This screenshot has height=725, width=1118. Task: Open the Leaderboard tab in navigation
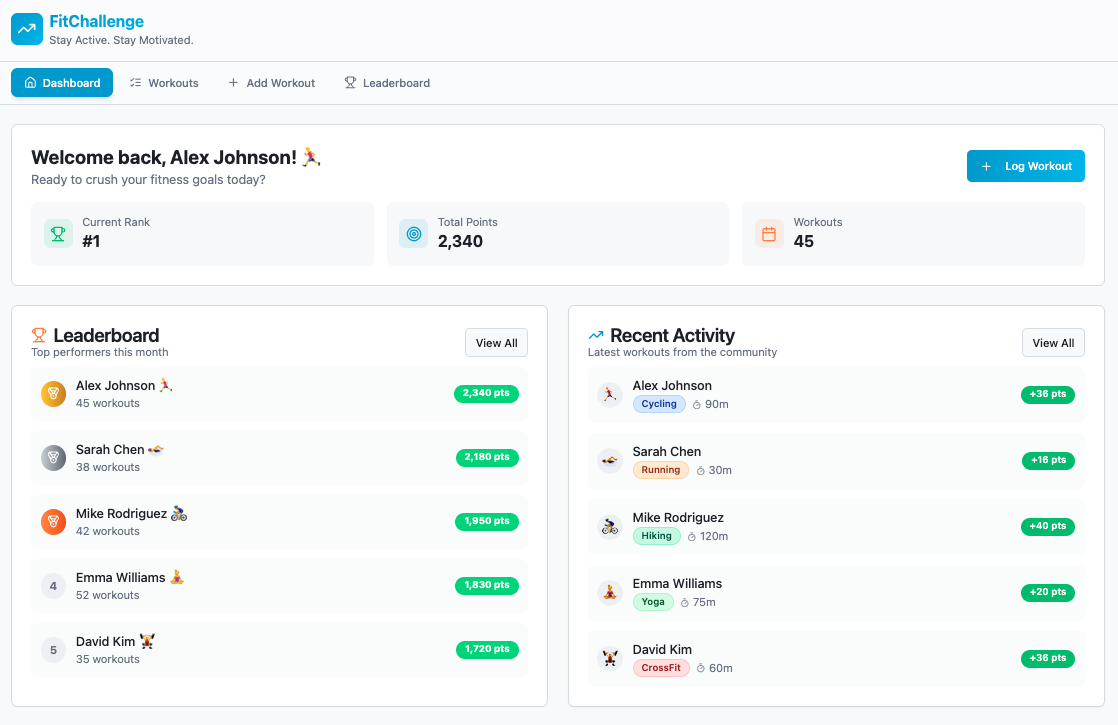pos(387,83)
